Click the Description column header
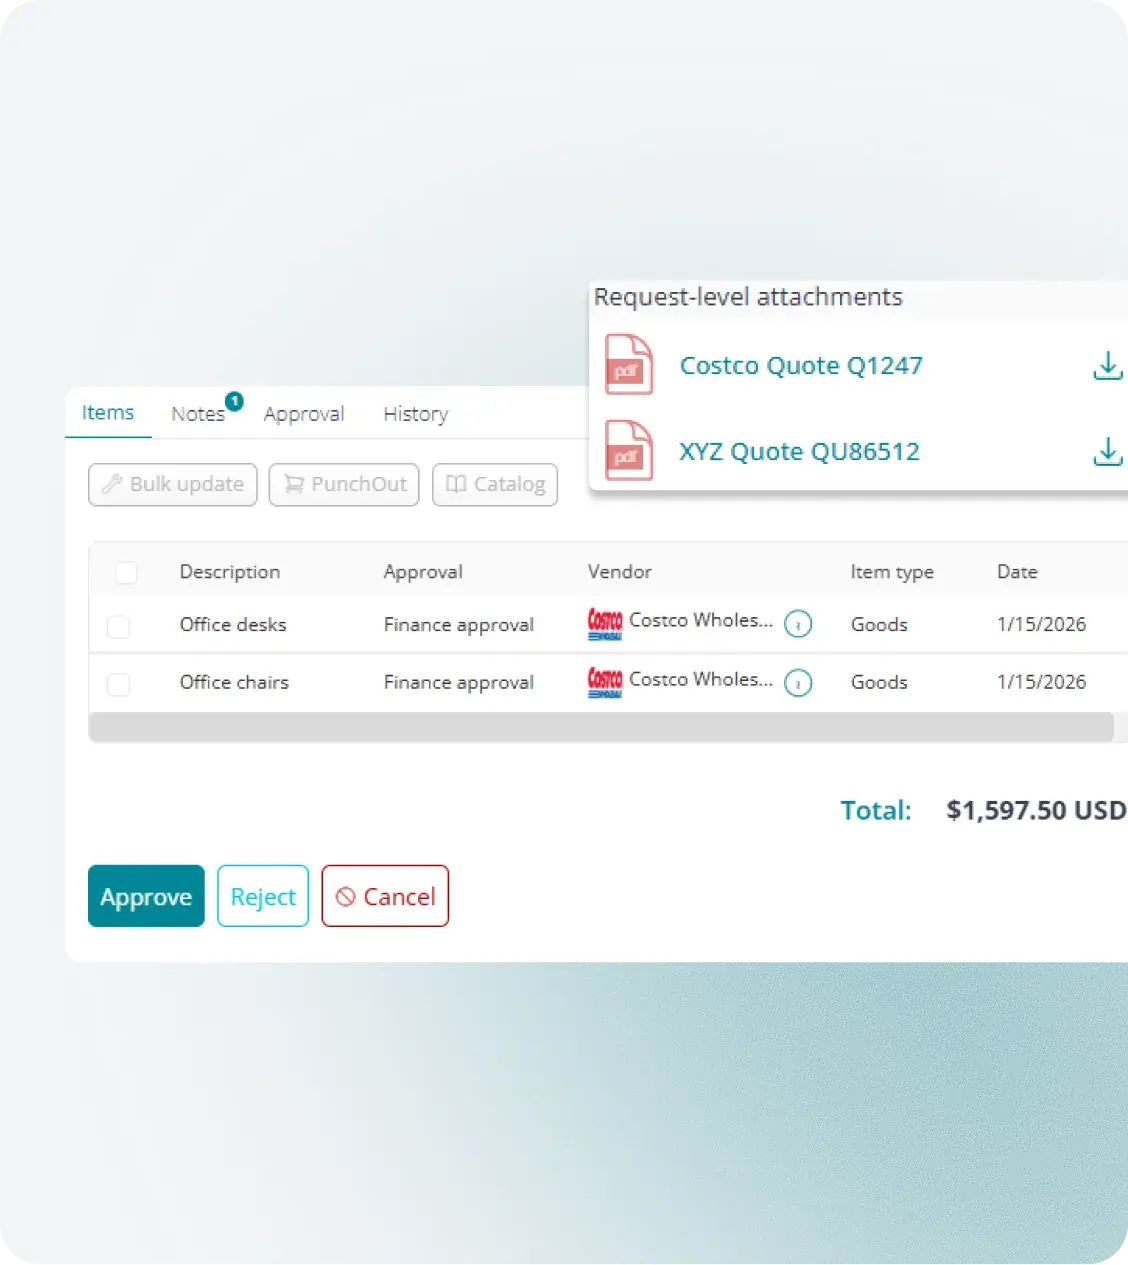1128x1265 pixels. [x=230, y=572]
